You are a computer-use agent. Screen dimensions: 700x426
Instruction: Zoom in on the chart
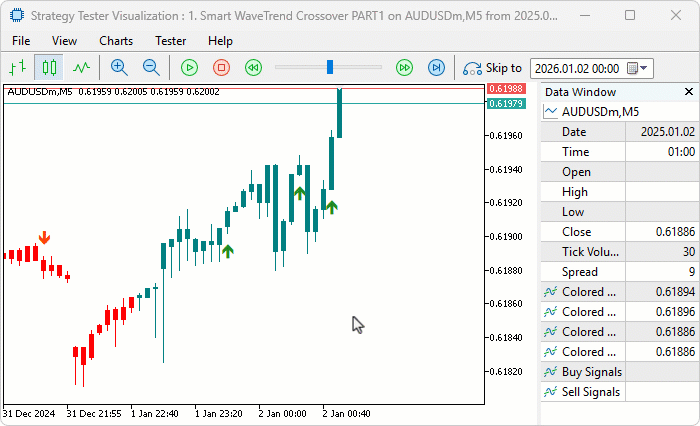(x=119, y=68)
